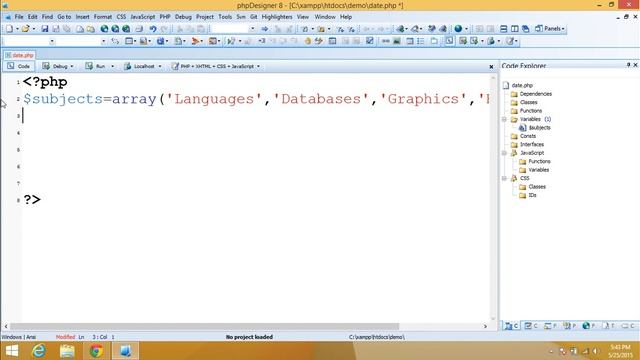Click the checkbox form element icon
Image resolution: width=640 pixels, height=360 pixels.
click(369, 41)
